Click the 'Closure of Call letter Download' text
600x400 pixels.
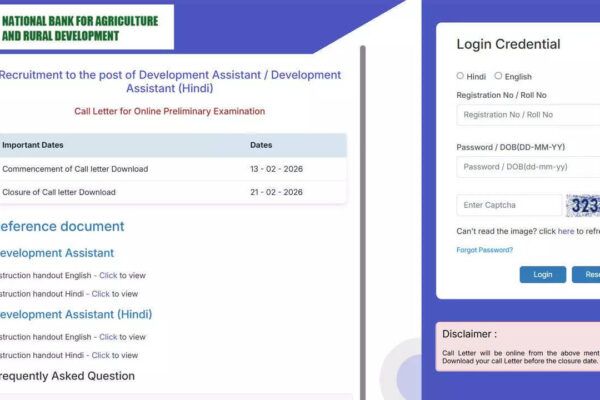tap(59, 192)
